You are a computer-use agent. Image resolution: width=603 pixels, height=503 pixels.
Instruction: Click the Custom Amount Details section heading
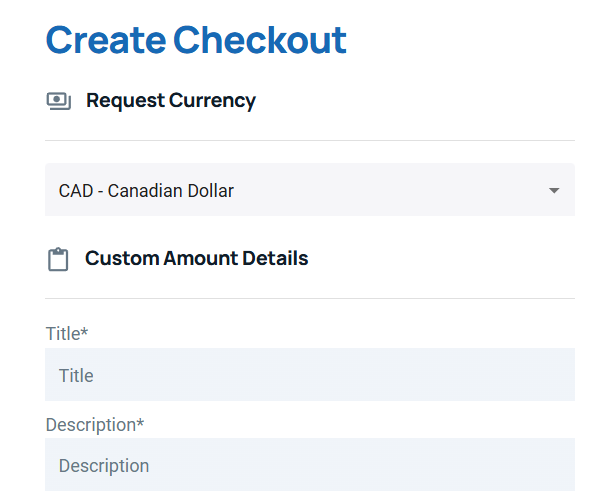click(197, 258)
